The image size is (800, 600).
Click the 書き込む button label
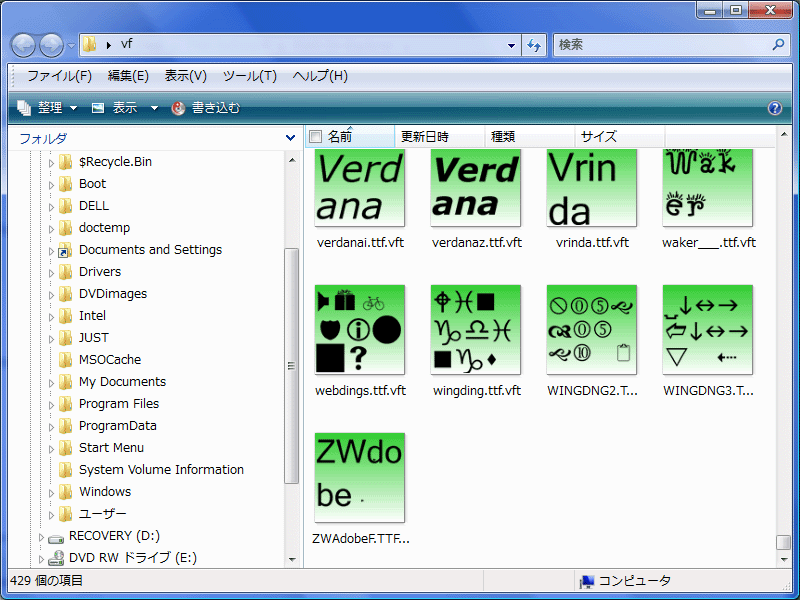(x=216, y=108)
